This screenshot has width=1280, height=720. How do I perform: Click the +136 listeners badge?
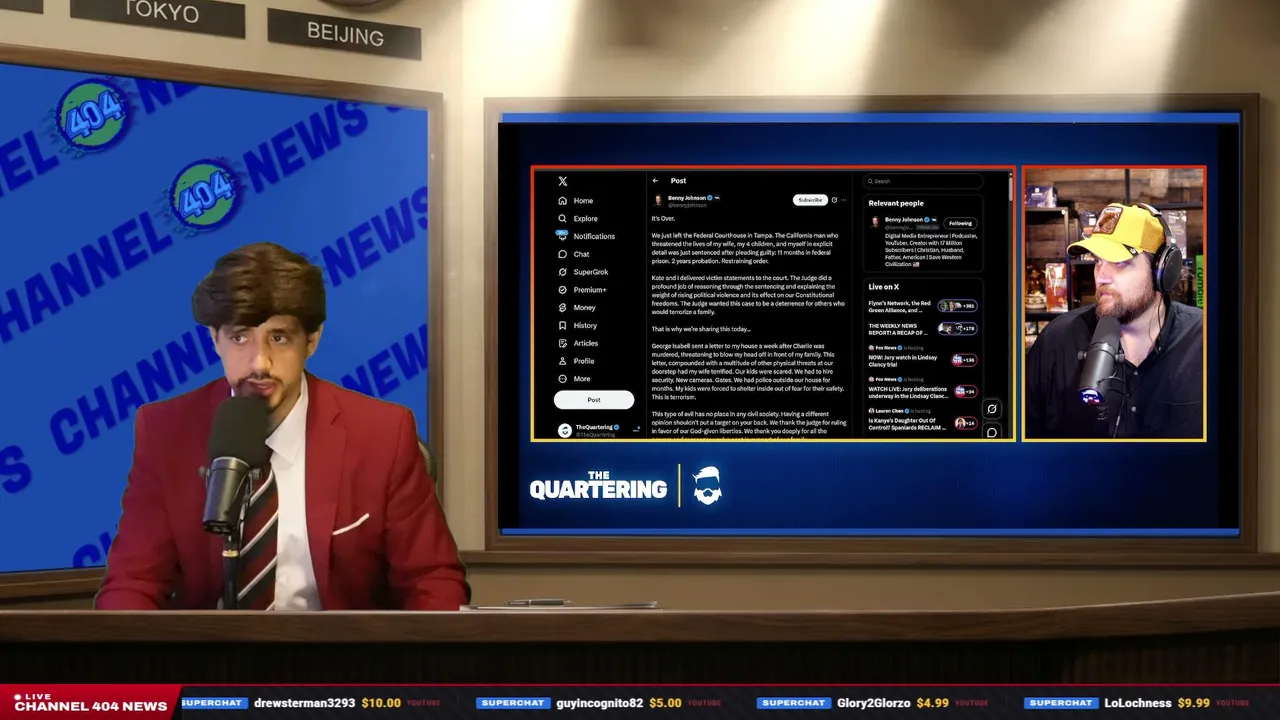[x=964, y=360]
